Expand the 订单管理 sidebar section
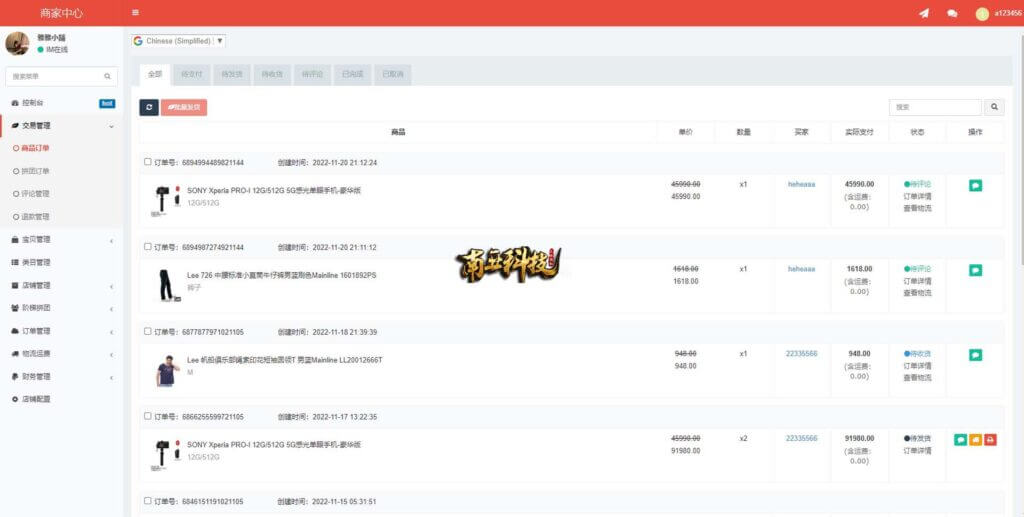The width and height of the screenshot is (1024, 517). click(61, 331)
